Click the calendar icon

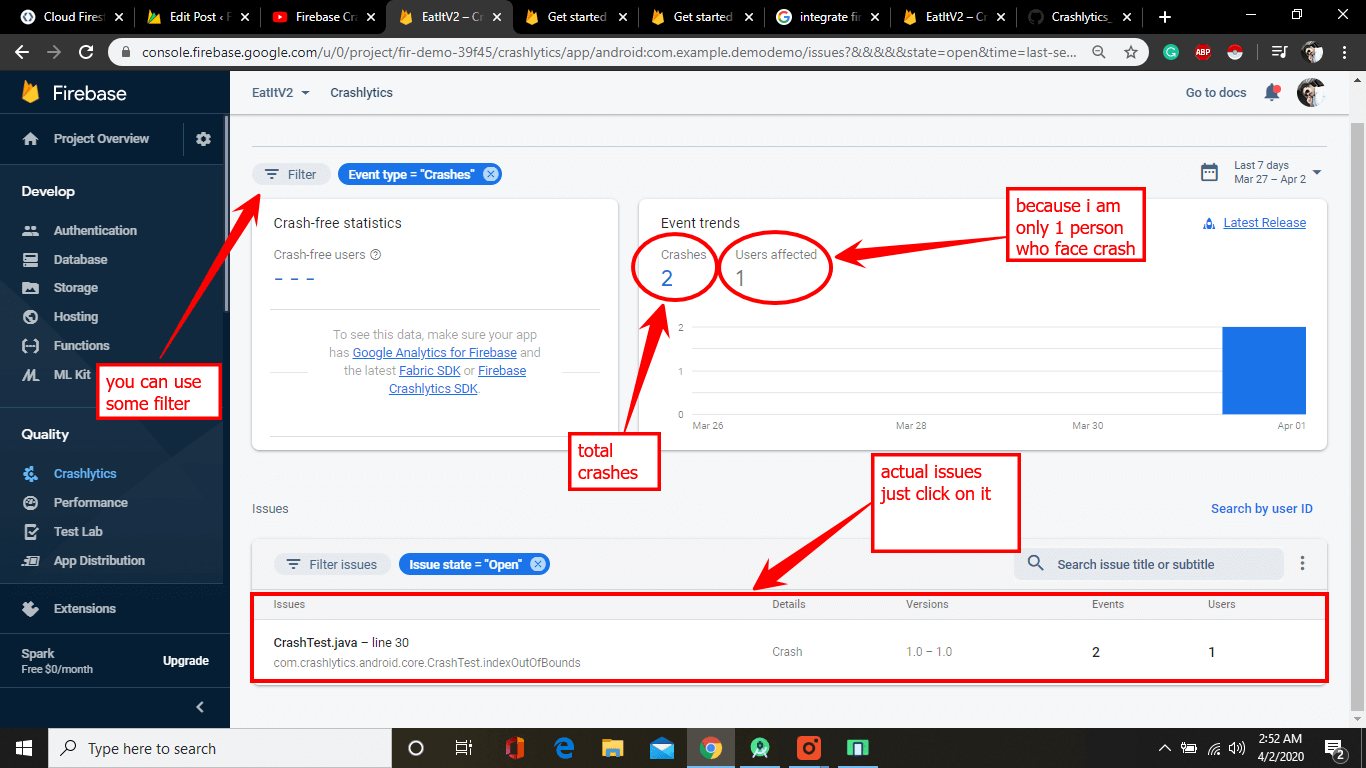[x=1209, y=172]
